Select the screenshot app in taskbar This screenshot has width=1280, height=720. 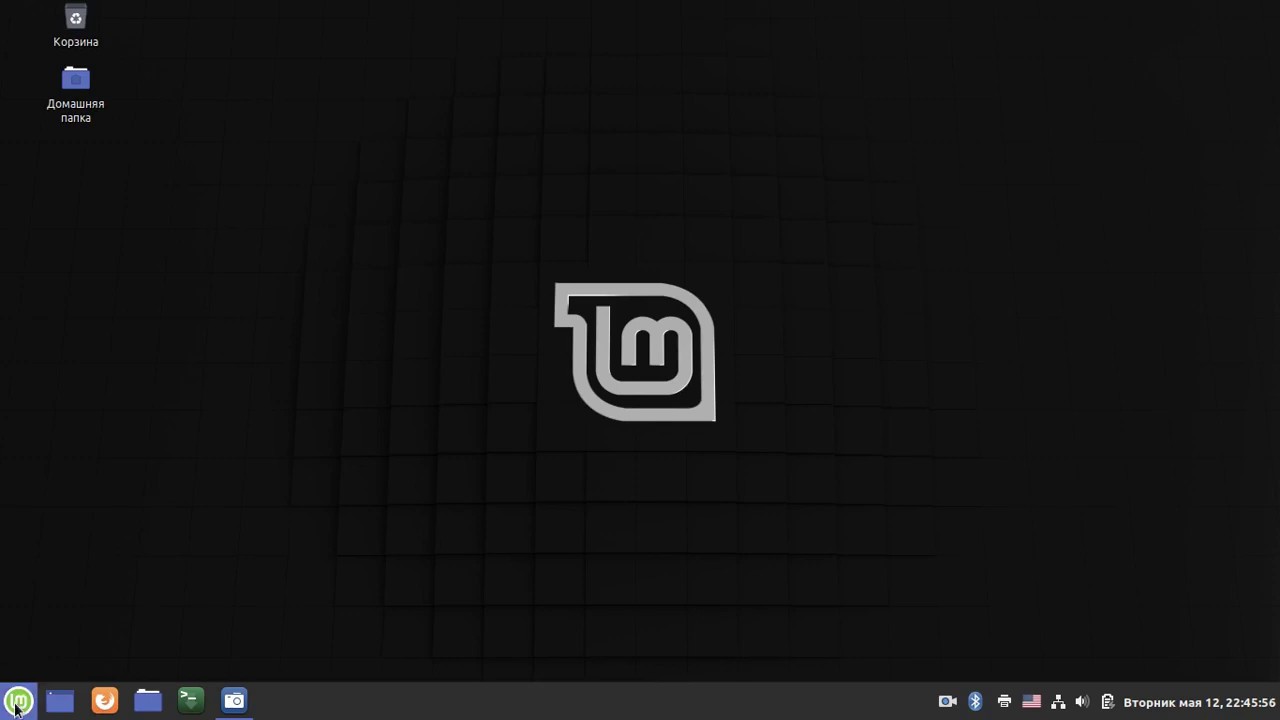234,701
